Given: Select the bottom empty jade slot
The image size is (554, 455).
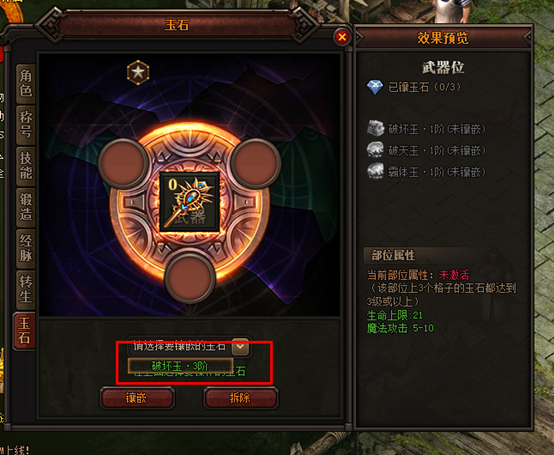Looking at the screenshot, I should [190, 278].
